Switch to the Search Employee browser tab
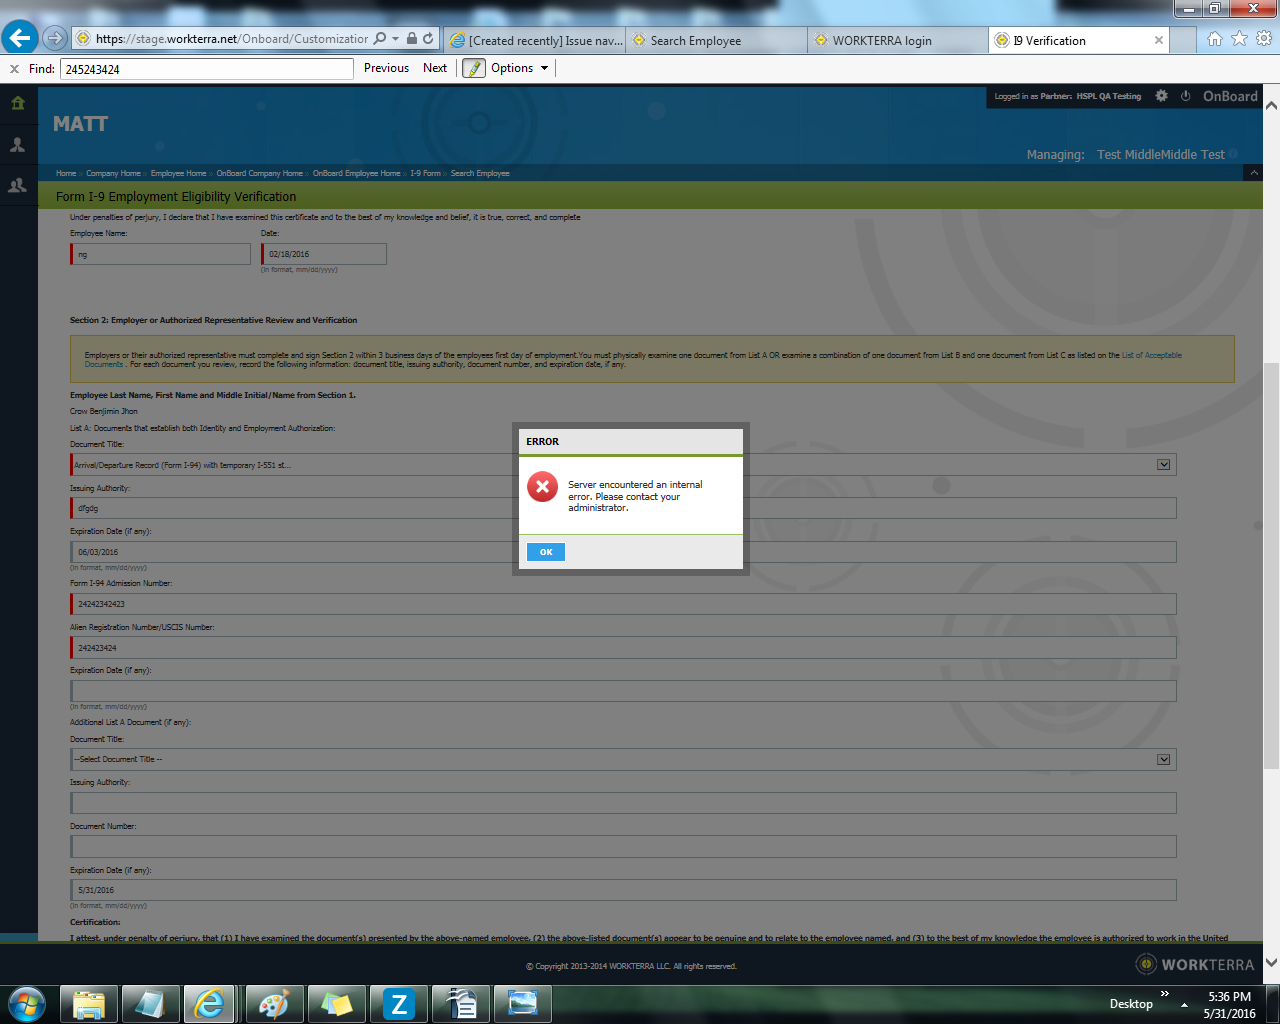 coord(695,41)
